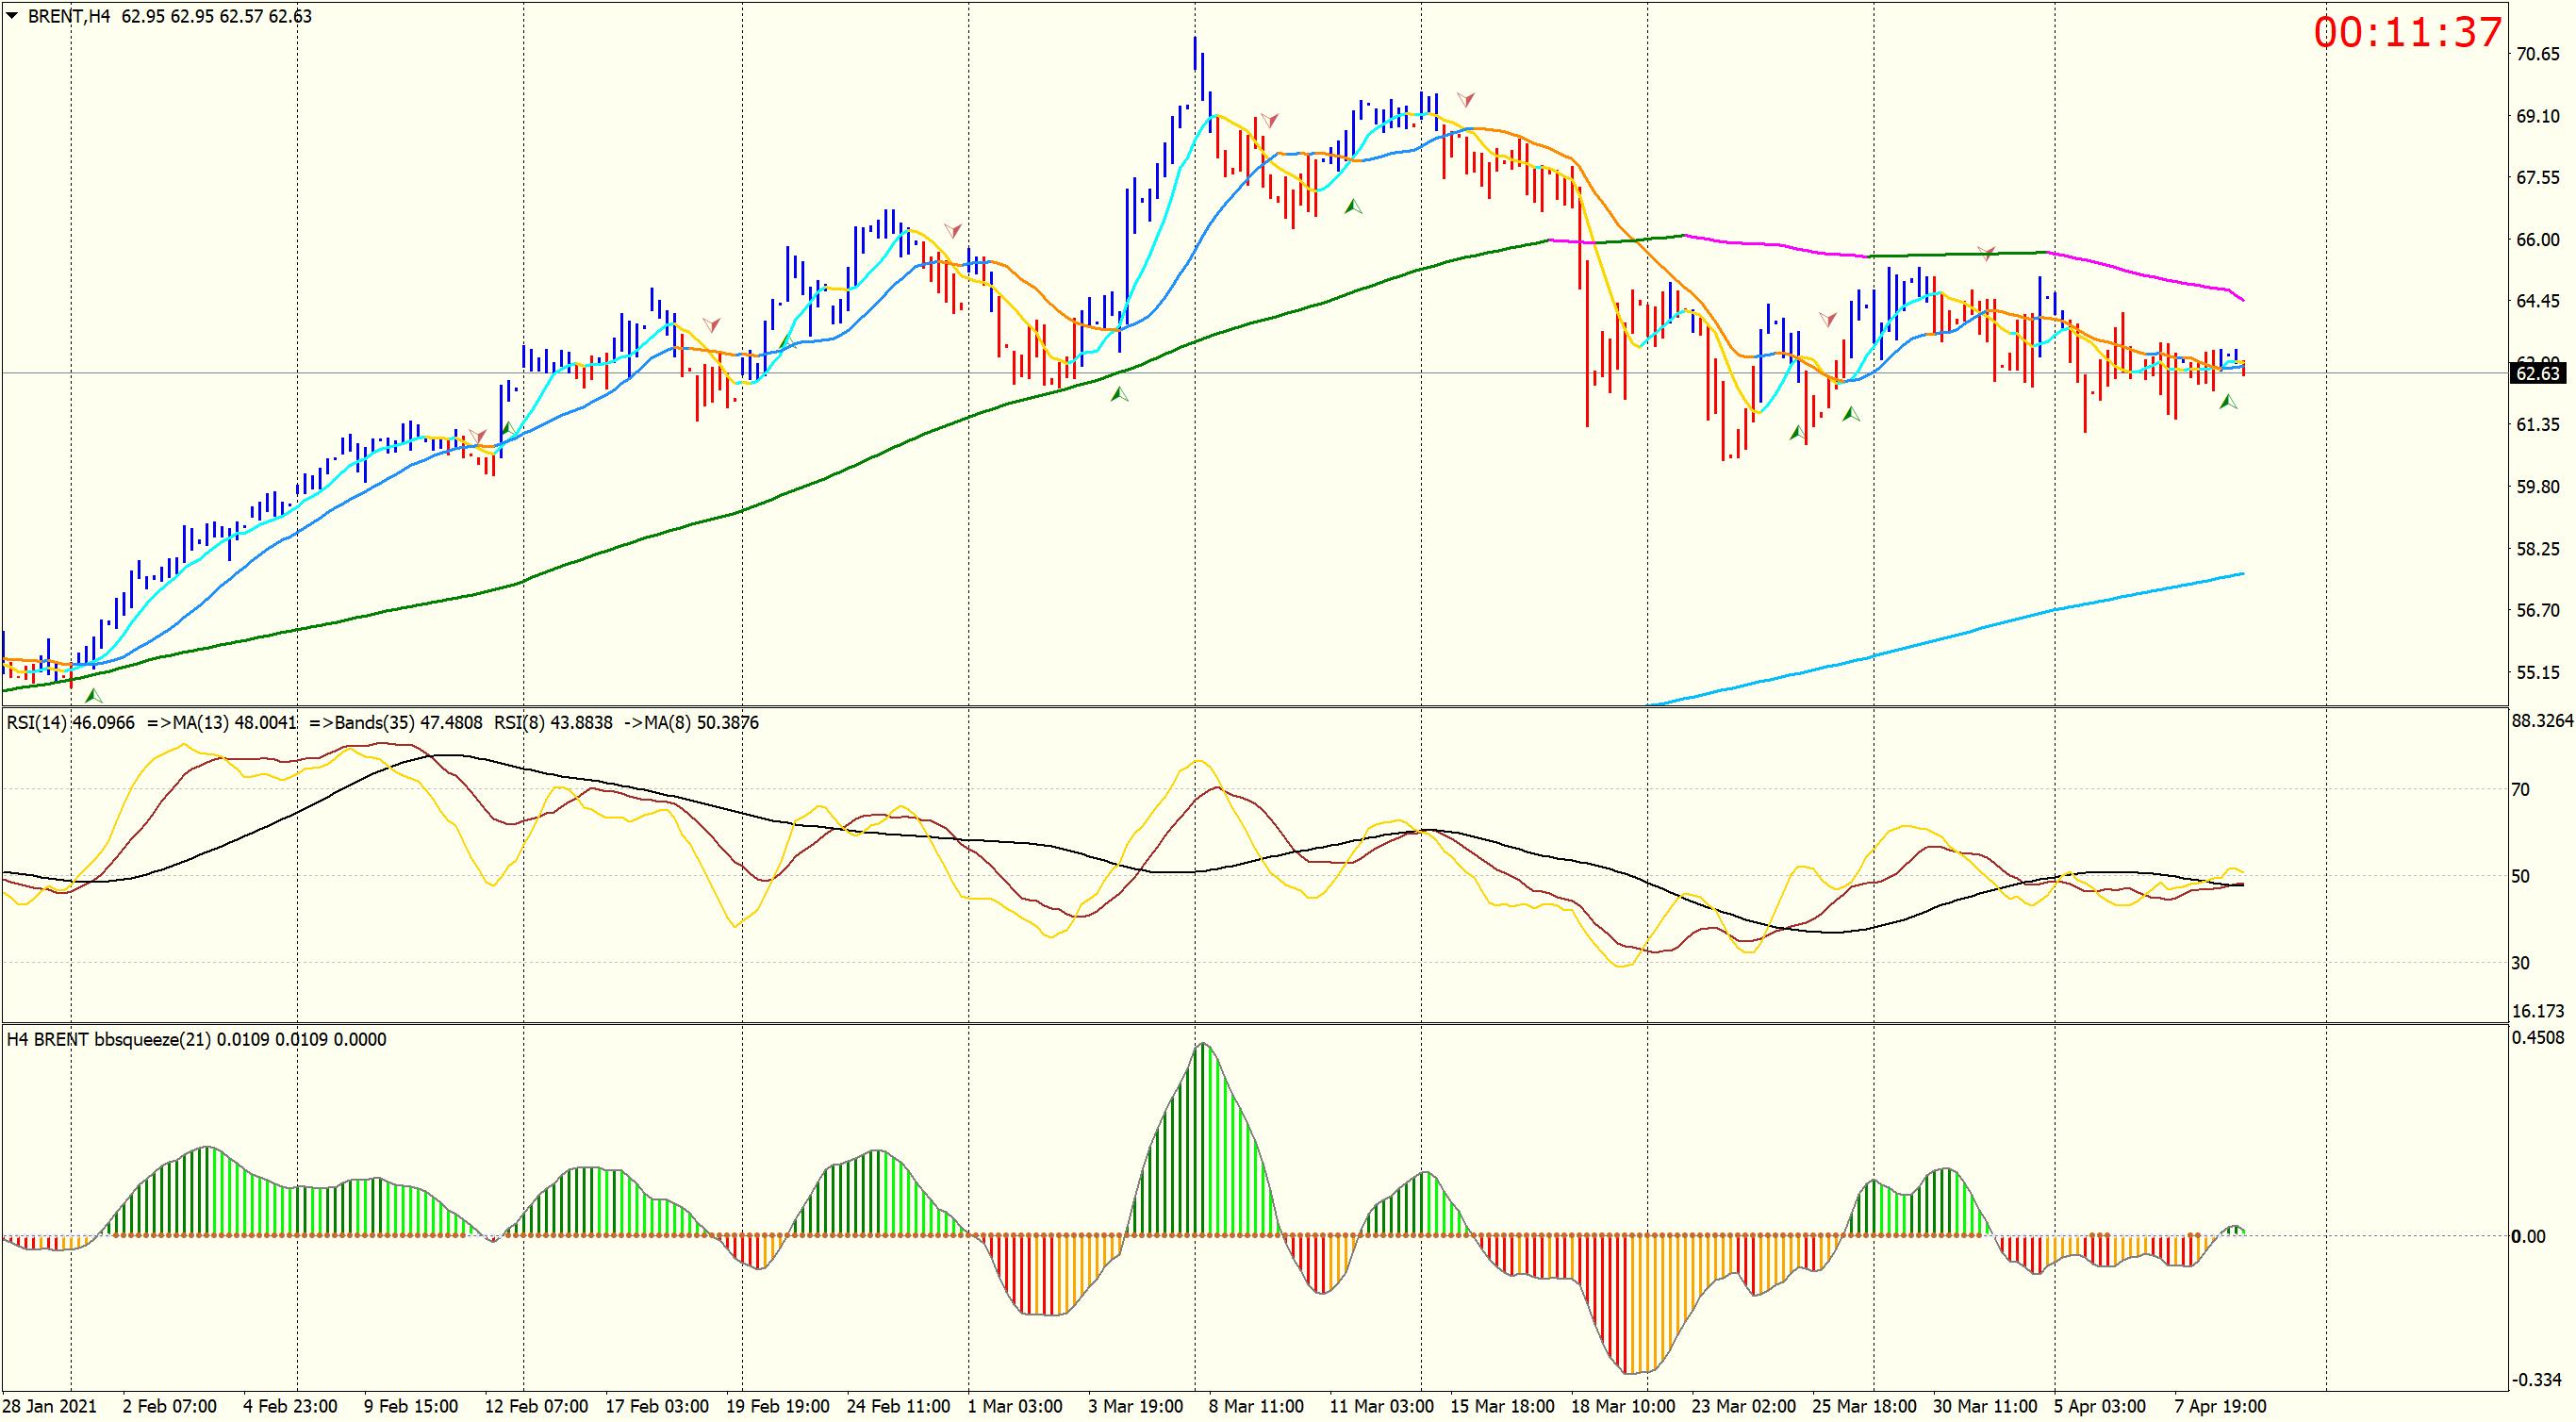Click the red countdown timer 00:11:37

pos(2407,32)
